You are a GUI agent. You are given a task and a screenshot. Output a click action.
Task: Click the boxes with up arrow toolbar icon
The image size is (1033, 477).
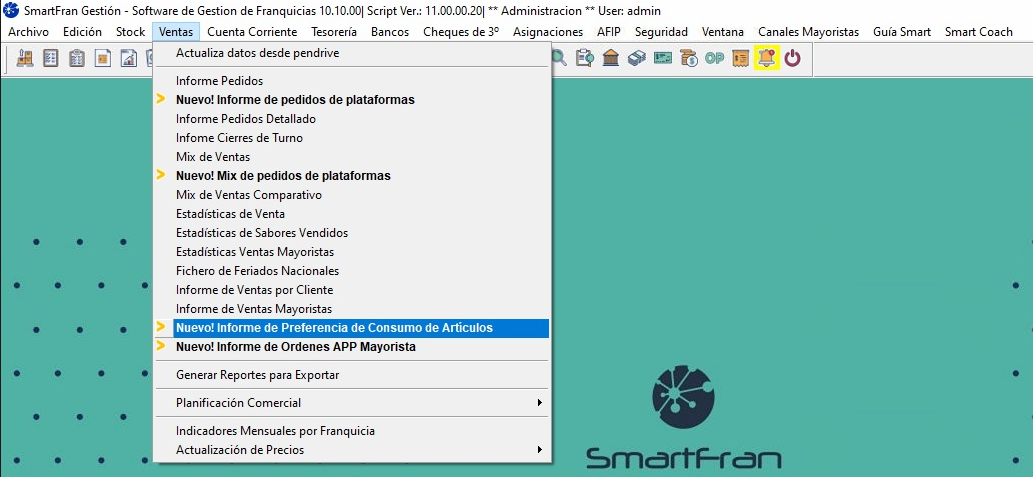24,58
